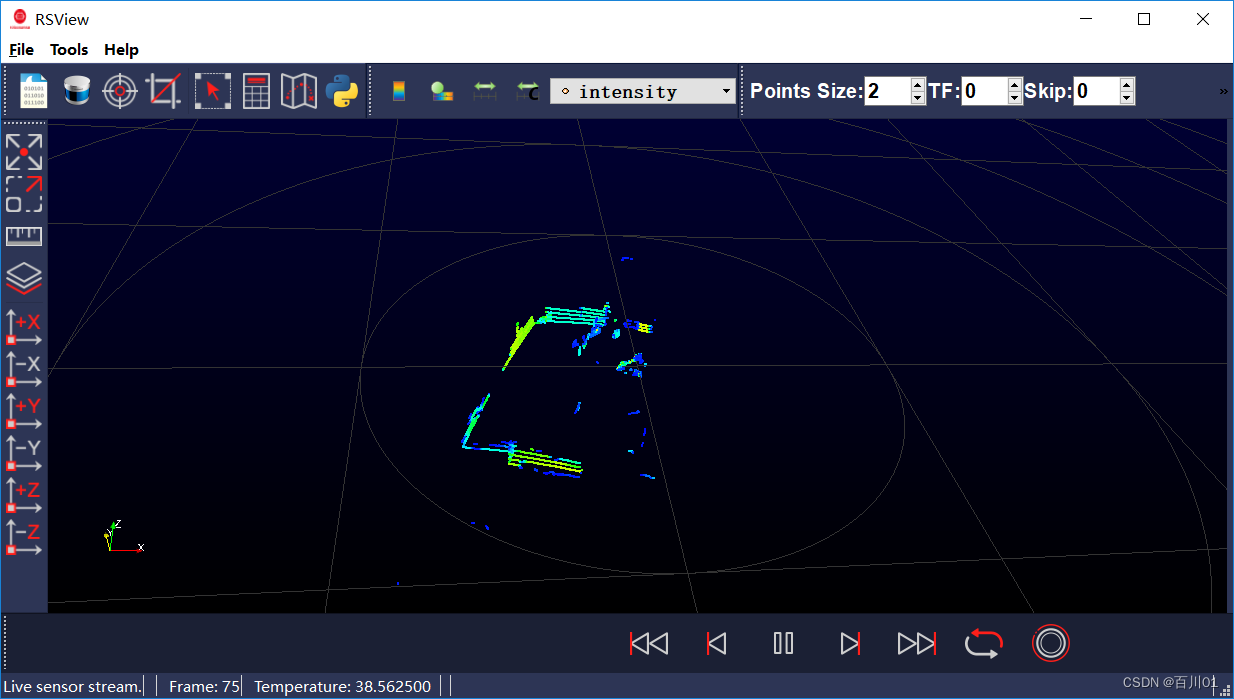Increase the TF value with up arrow
This screenshot has height=699, width=1234.
(1015, 85)
